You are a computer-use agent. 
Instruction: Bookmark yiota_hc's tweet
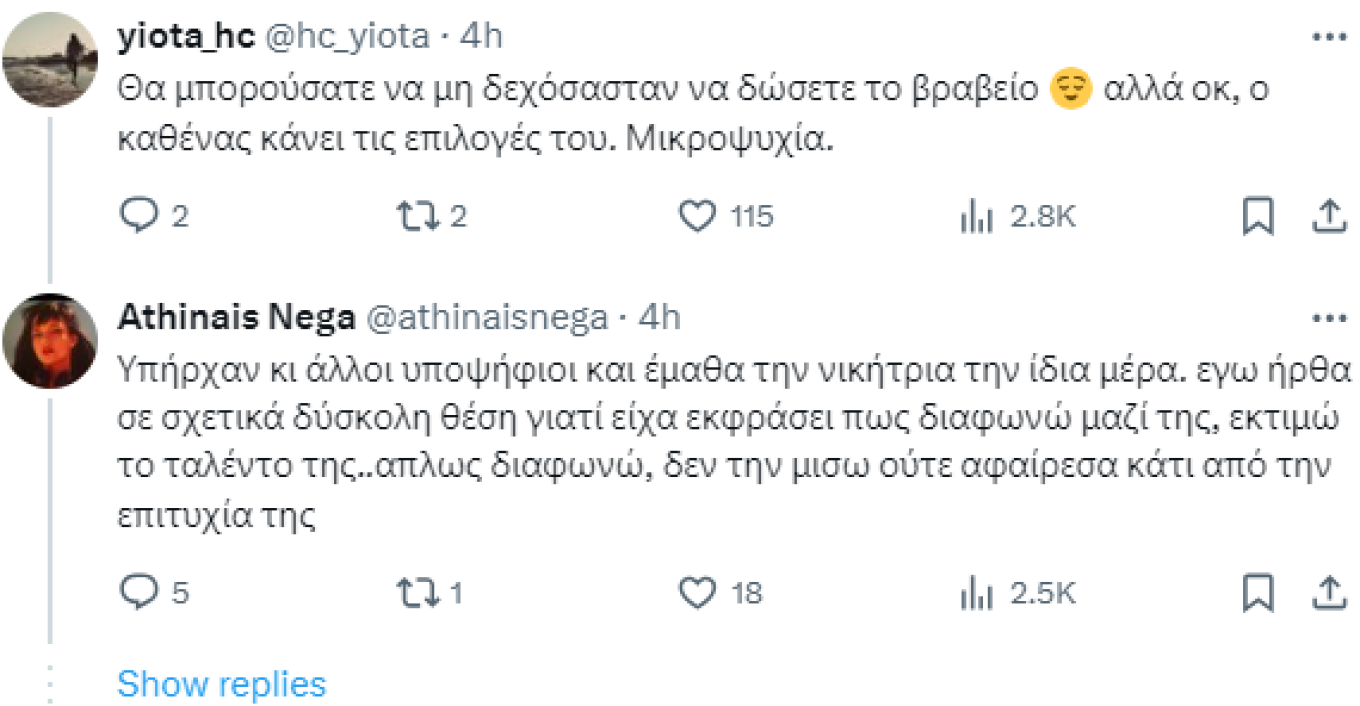point(1258,216)
